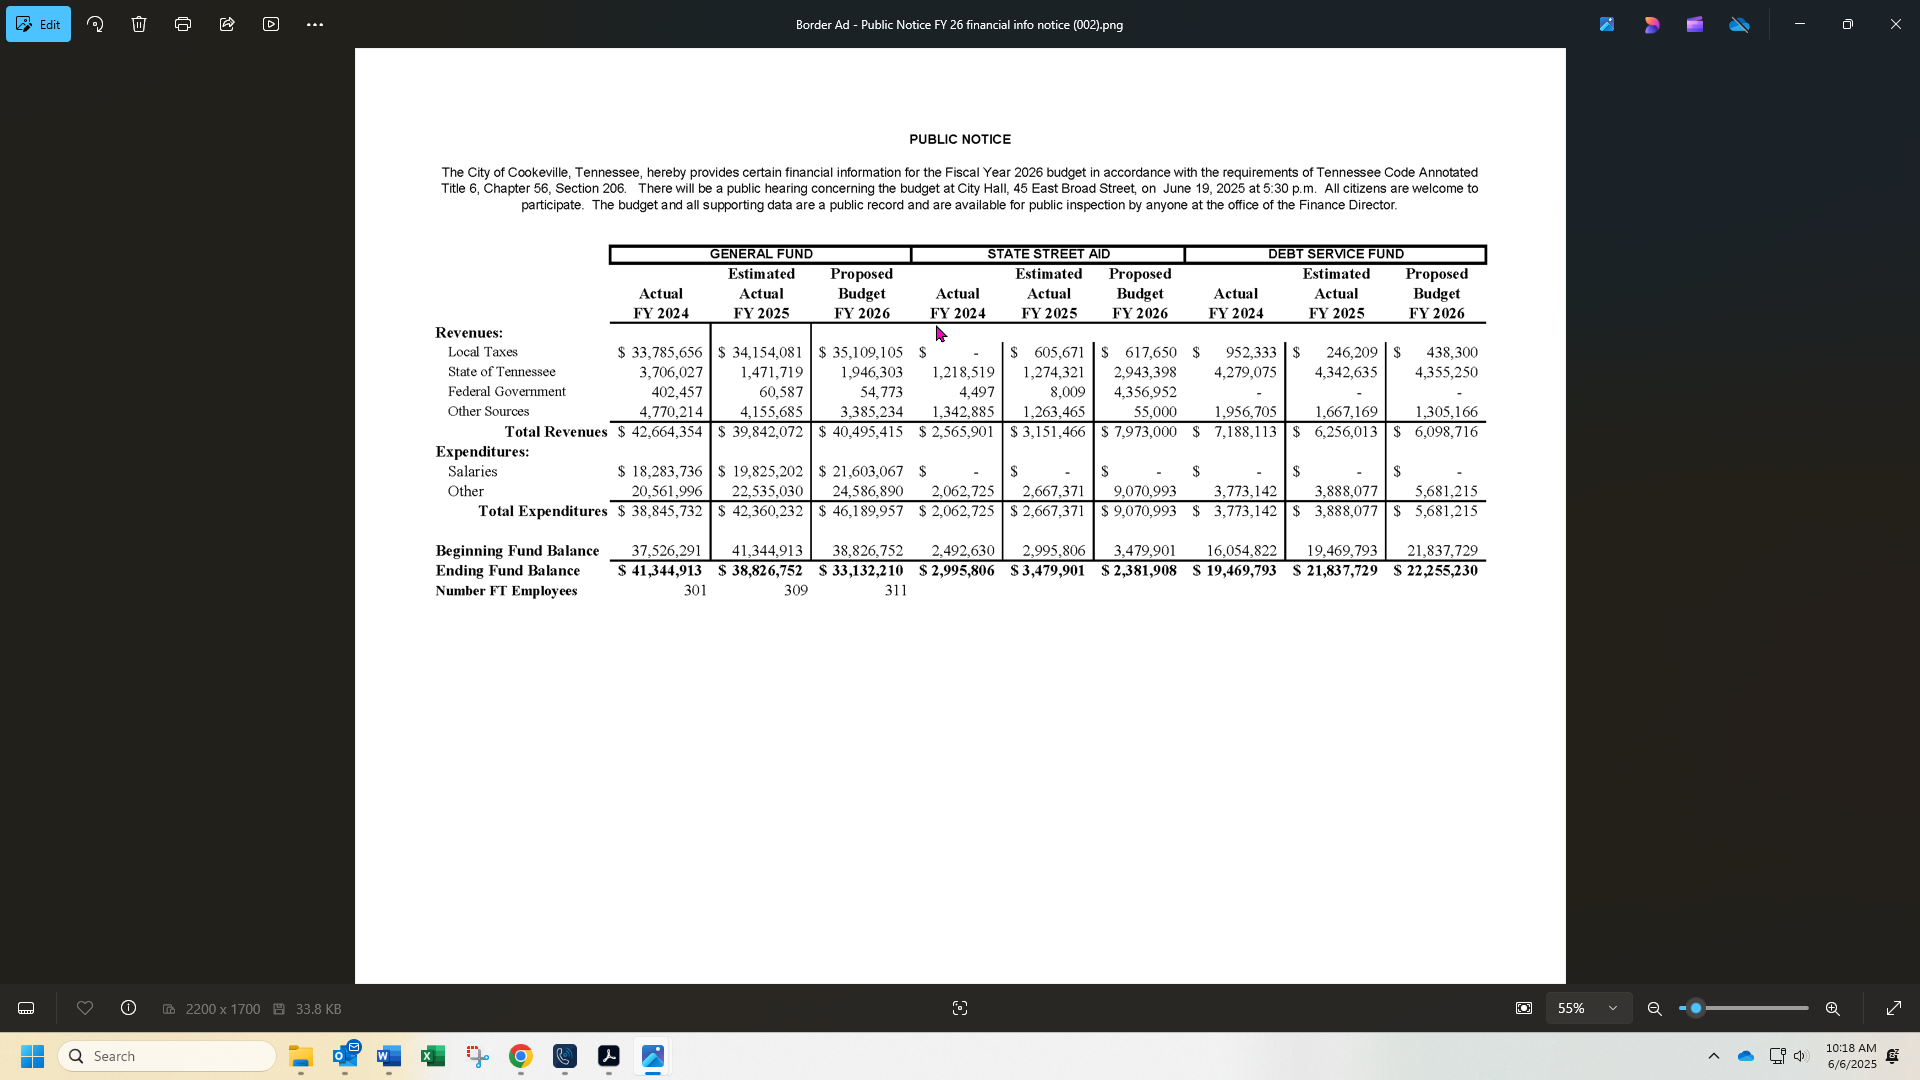
Task: Toggle zoom to fit icon
Action: click(x=1524, y=1008)
